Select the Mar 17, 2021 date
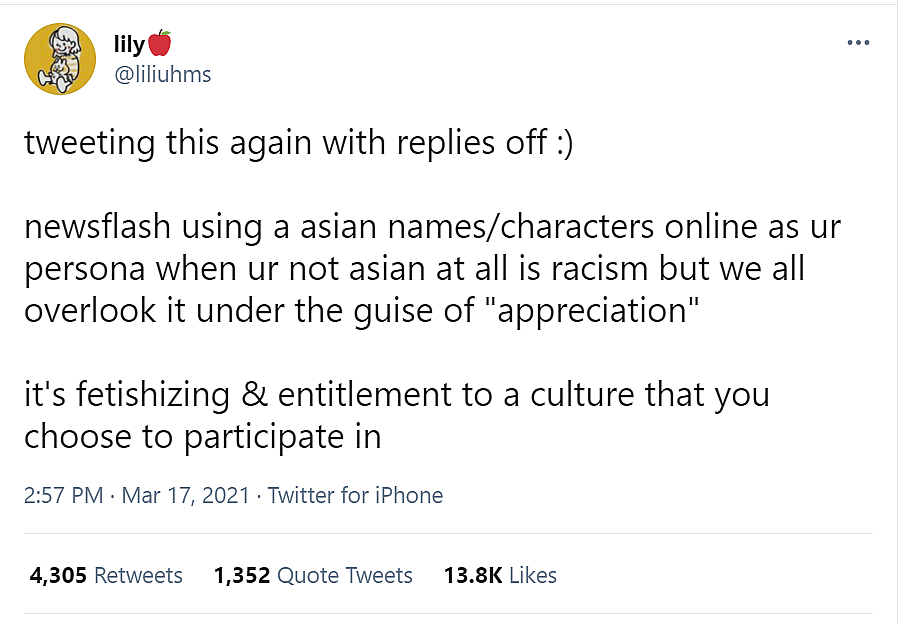Image resolution: width=904 pixels, height=624 pixels. [185, 495]
